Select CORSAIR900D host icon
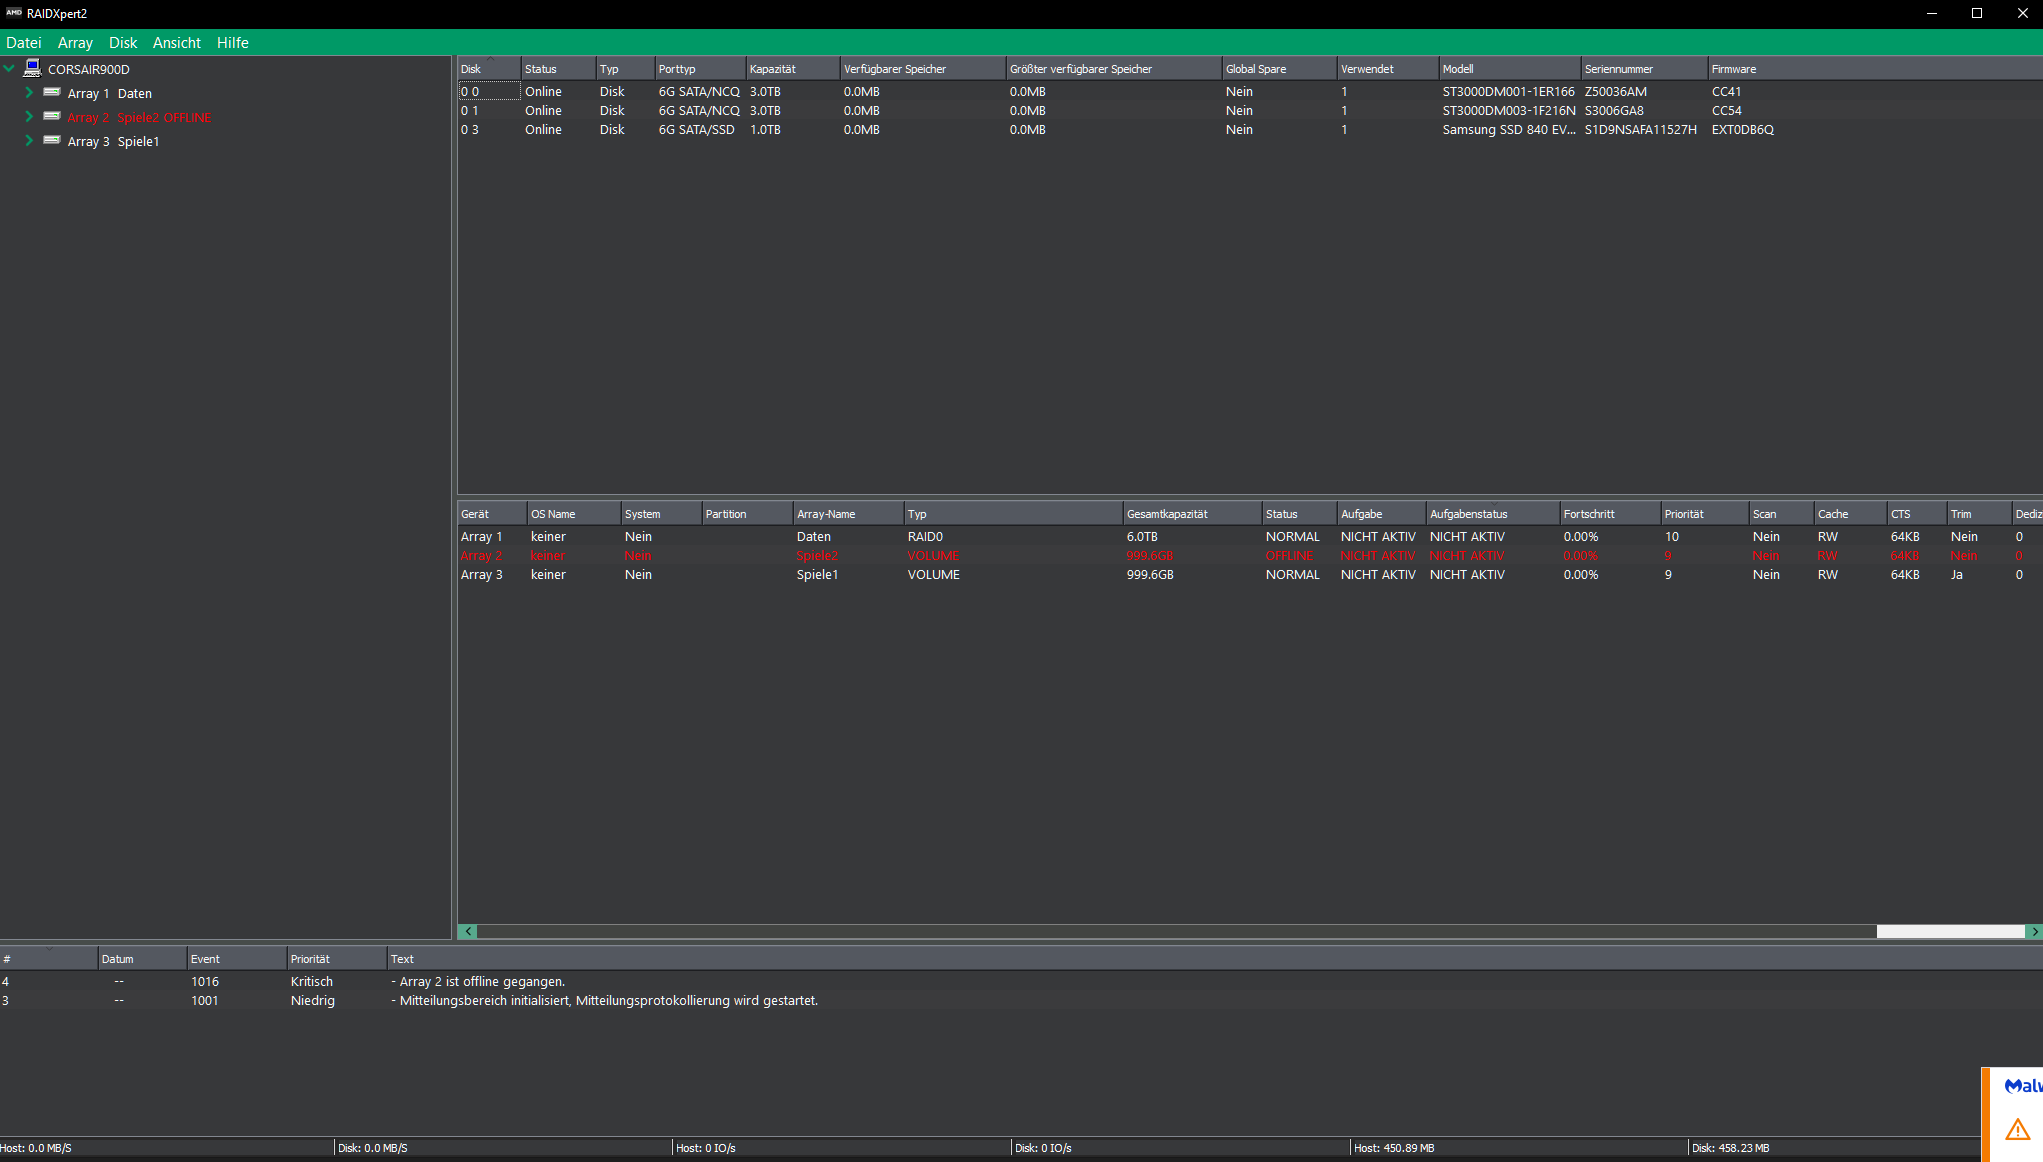 tap(31, 69)
